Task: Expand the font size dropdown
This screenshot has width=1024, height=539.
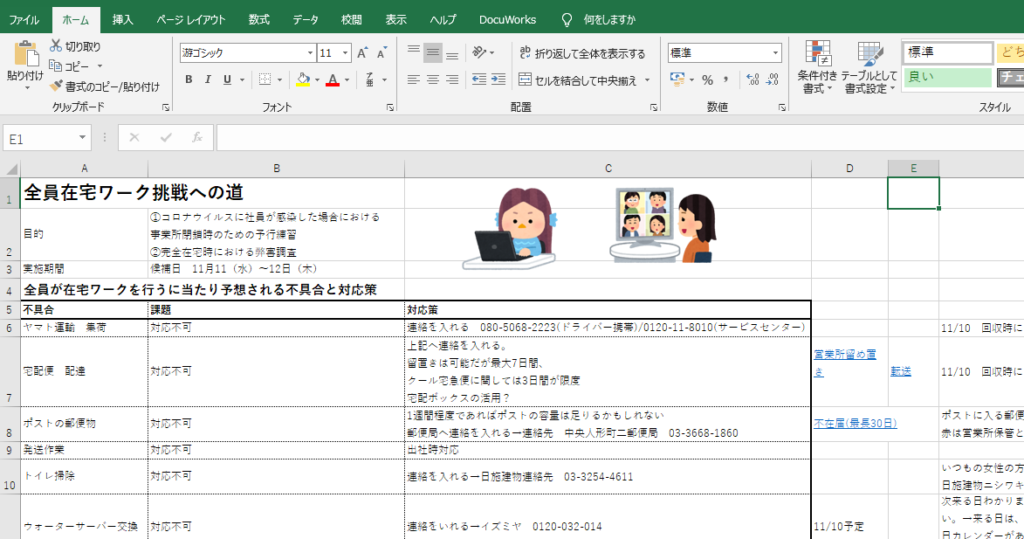Action: [x=345, y=53]
